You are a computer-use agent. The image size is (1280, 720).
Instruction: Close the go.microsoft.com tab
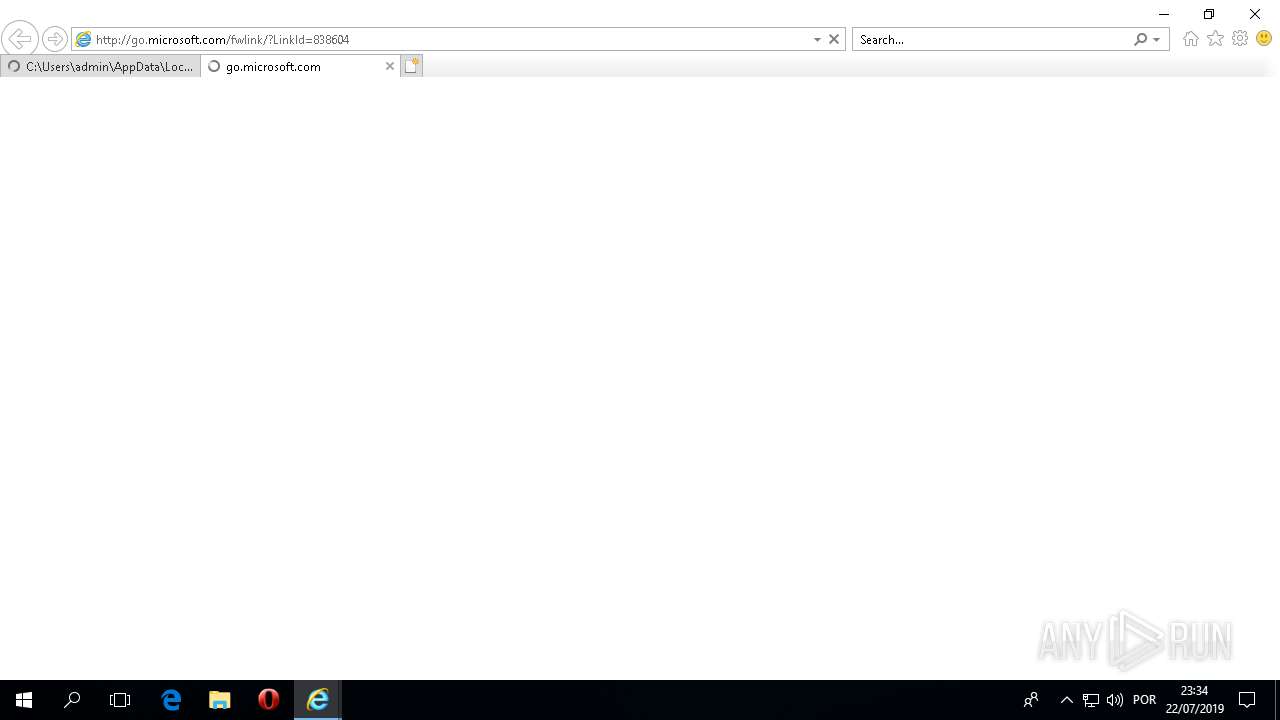tap(390, 66)
